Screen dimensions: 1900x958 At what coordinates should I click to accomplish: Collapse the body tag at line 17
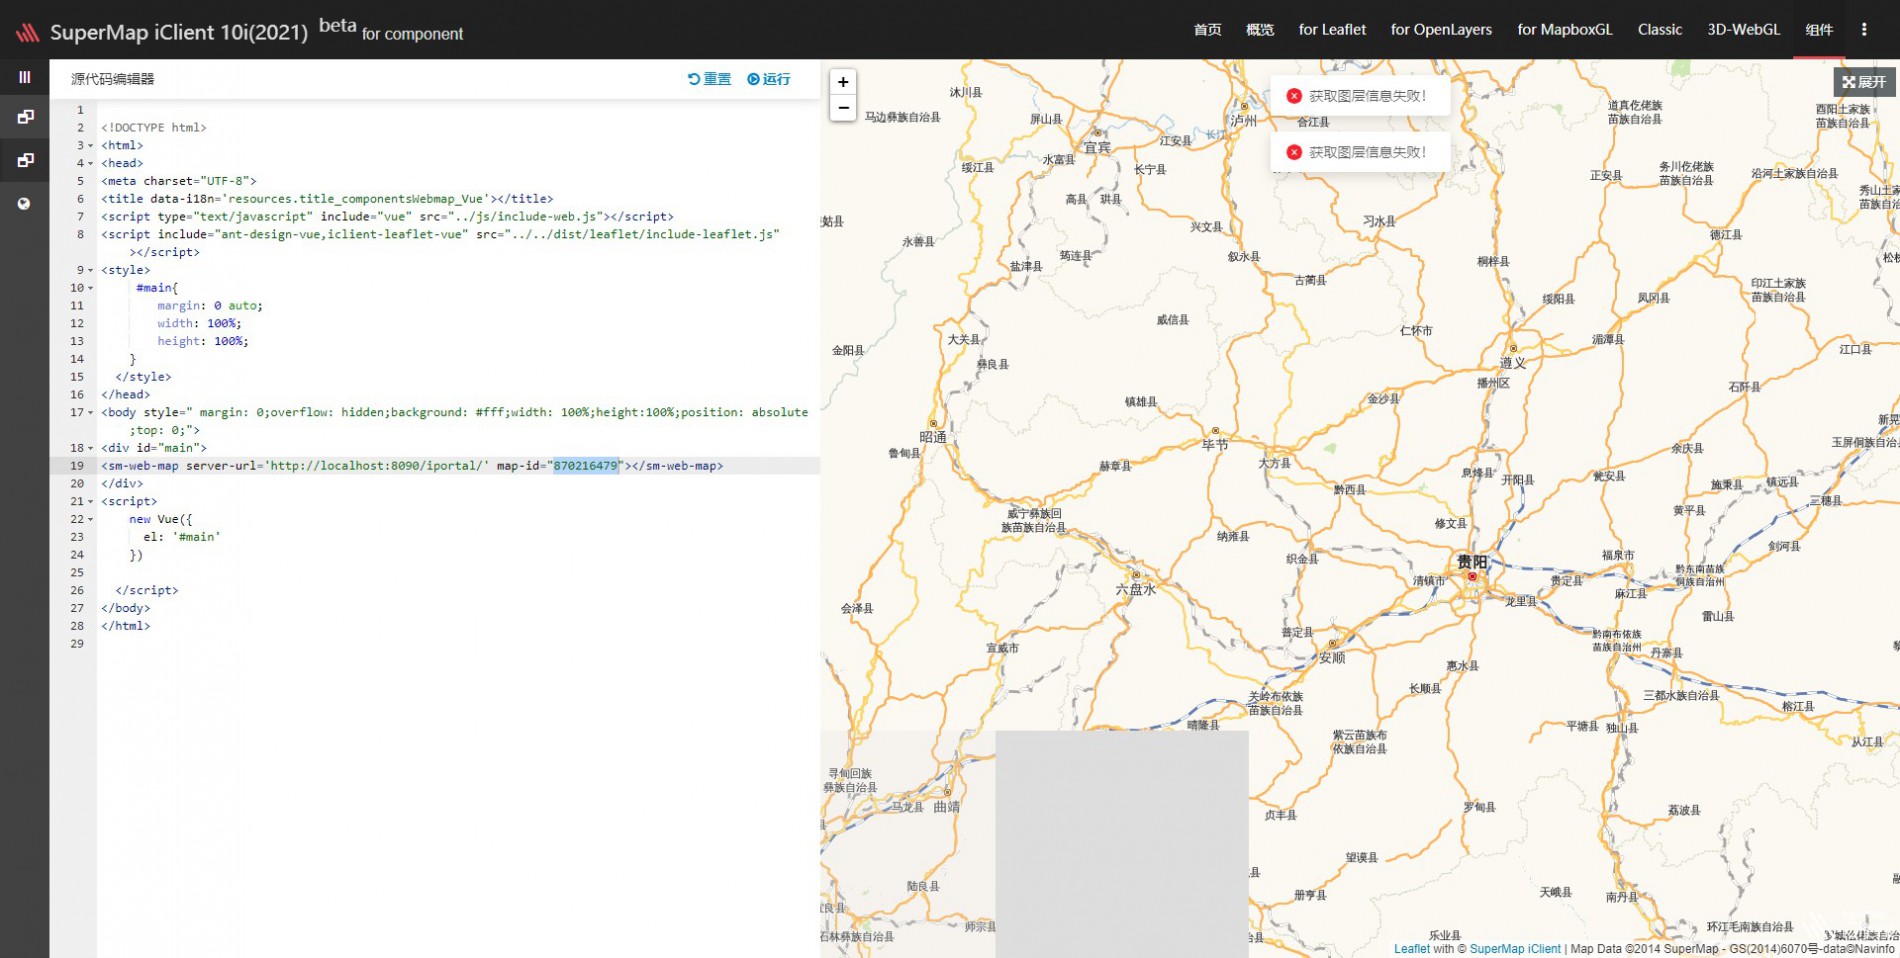pos(91,413)
